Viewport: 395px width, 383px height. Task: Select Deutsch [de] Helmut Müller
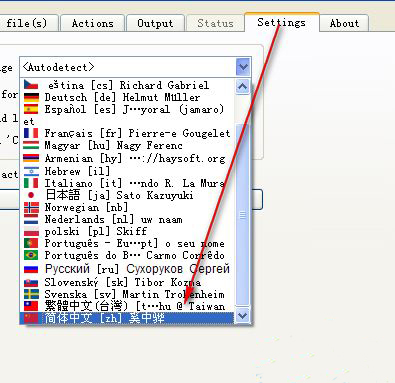[128, 97]
